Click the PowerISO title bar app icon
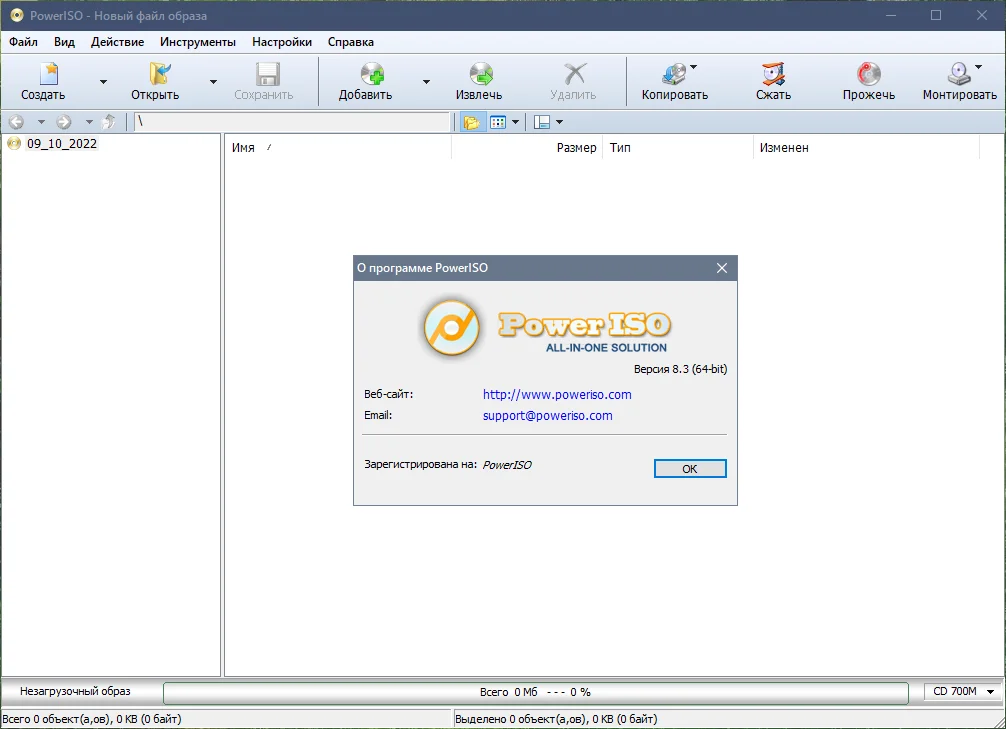 click(x=17, y=15)
